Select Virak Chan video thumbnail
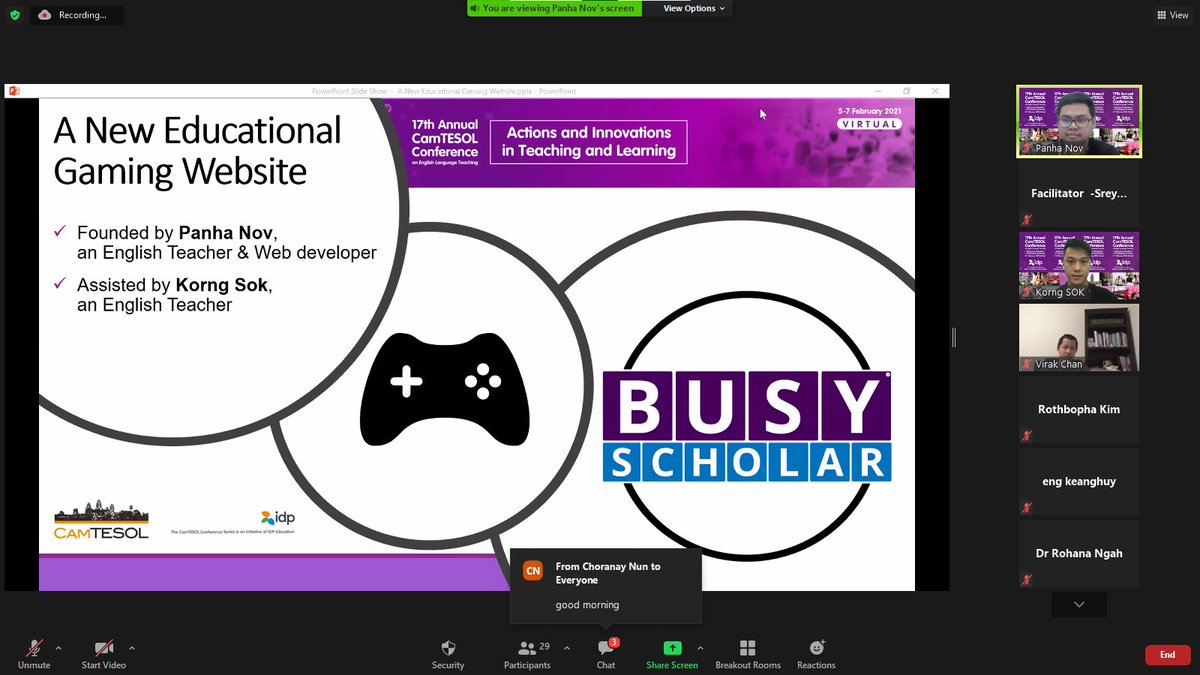The width and height of the screenshot is (1200, 675). (1079, 338)
